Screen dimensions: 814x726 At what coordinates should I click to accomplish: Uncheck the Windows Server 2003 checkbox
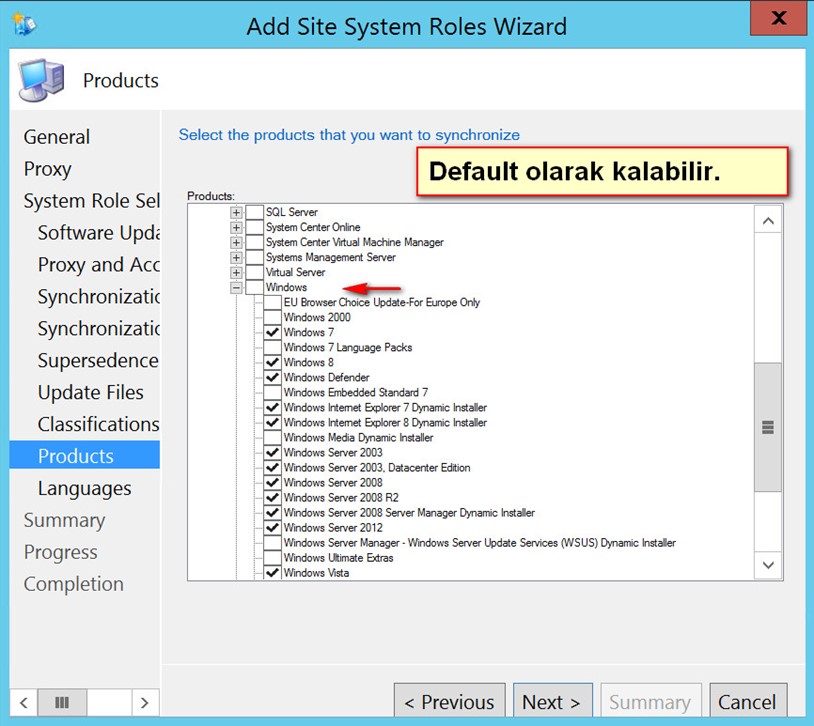[273, 453]
